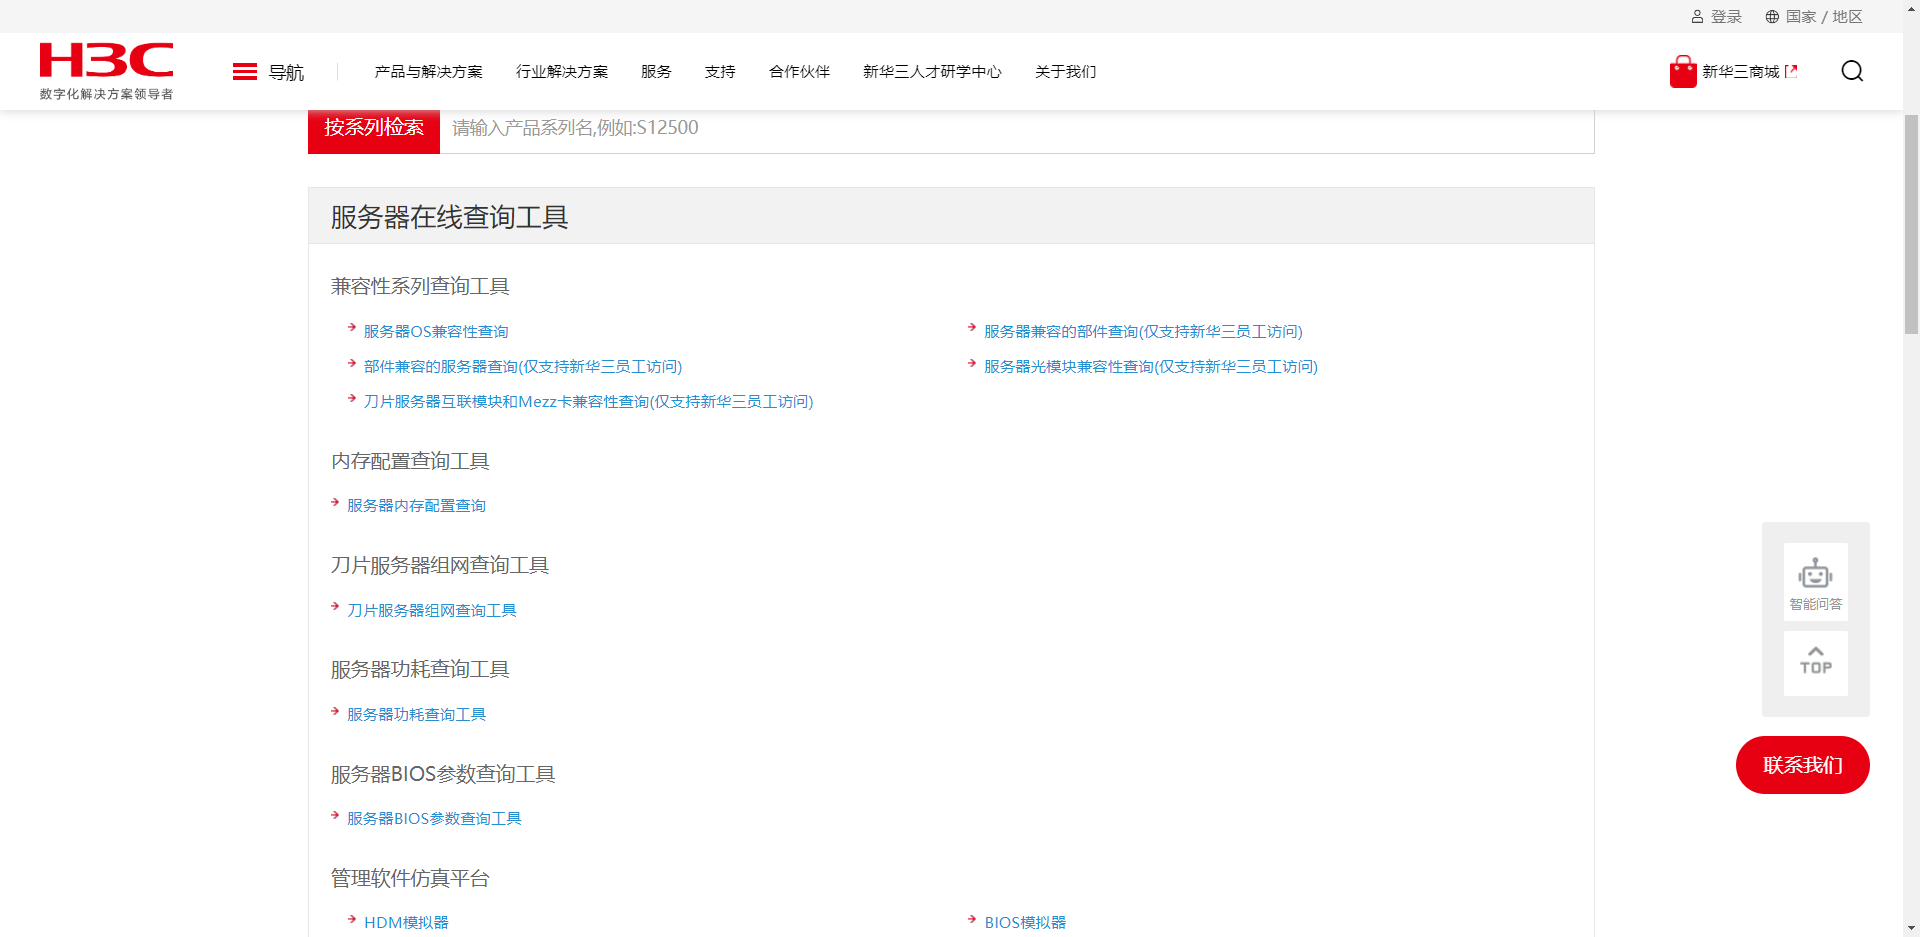Click the 服务器功耗查询工具 section heading

click(420, 670)
